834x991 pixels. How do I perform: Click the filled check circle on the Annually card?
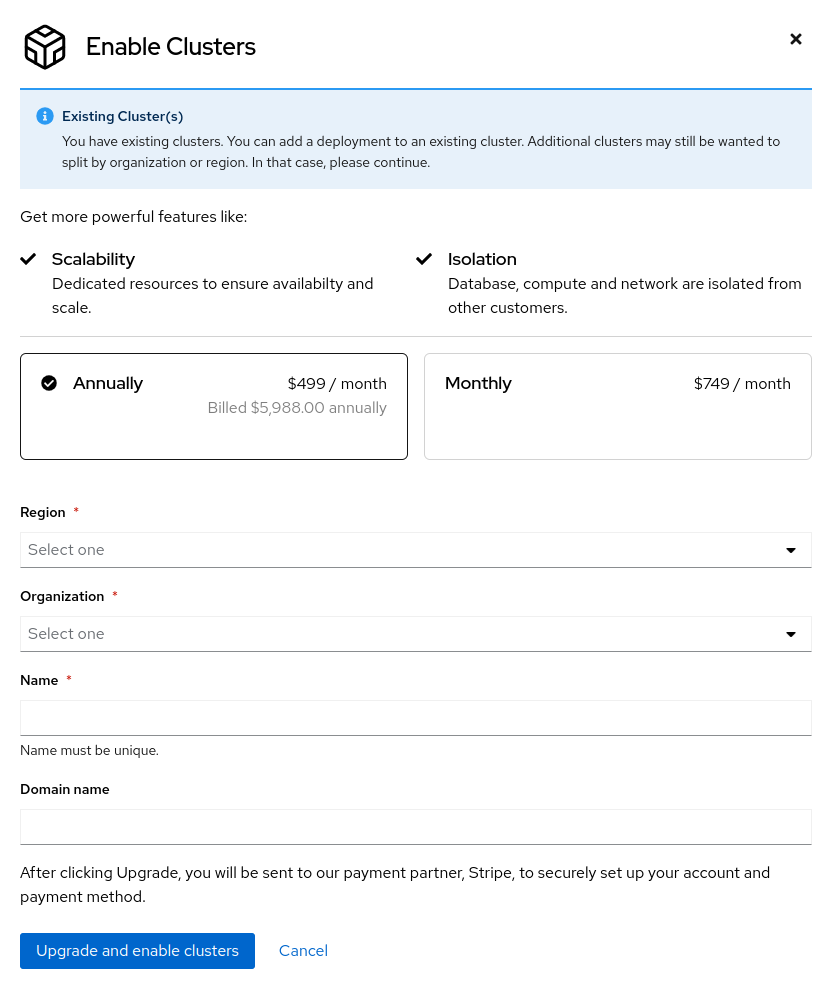point(49,382)
